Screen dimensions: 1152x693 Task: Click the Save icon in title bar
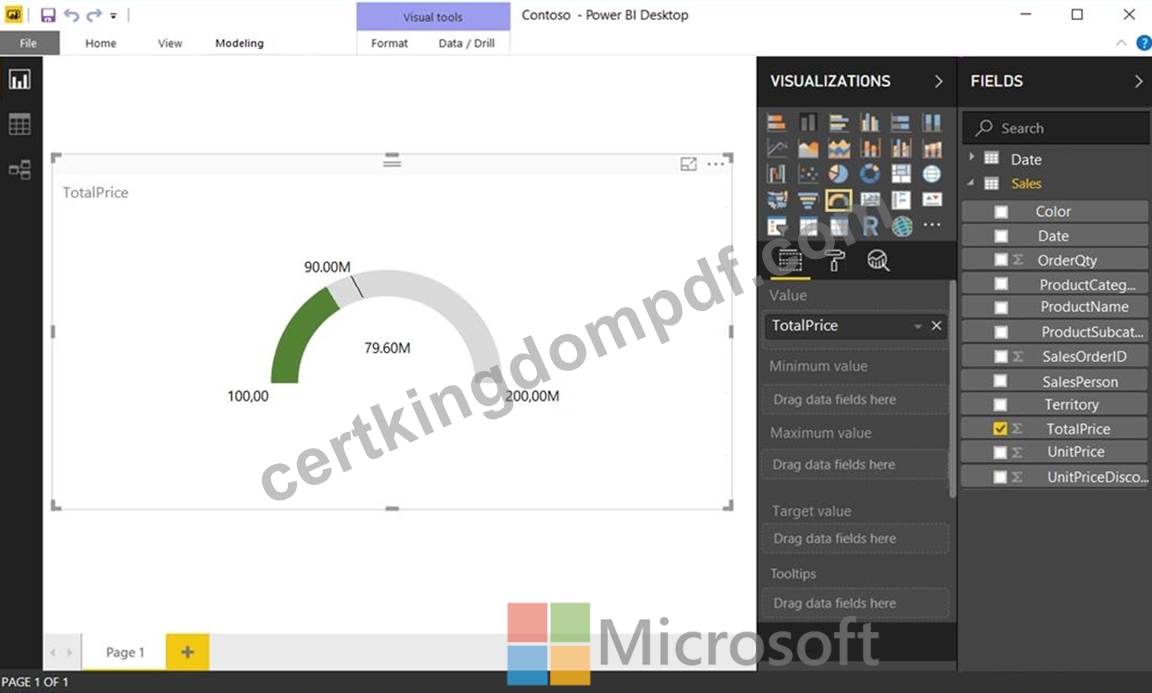click(48, 15)
